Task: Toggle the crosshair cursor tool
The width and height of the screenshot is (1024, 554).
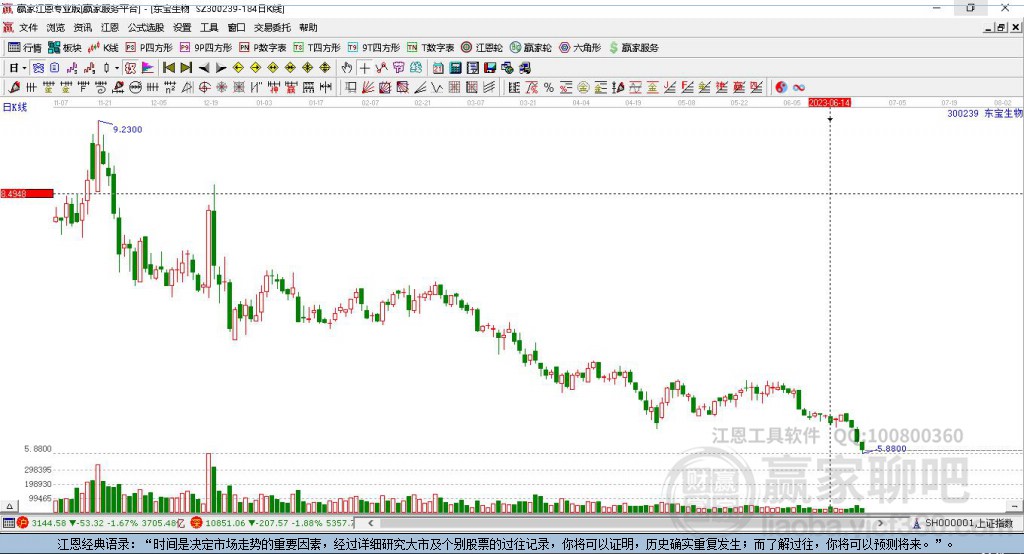Action: click(364, 68)
